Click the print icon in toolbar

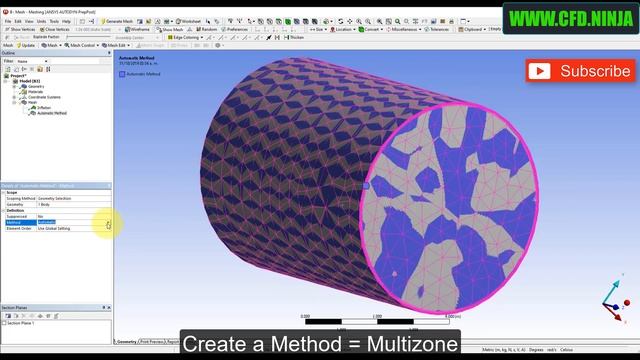pyautogui.click(x=451, y=21)
